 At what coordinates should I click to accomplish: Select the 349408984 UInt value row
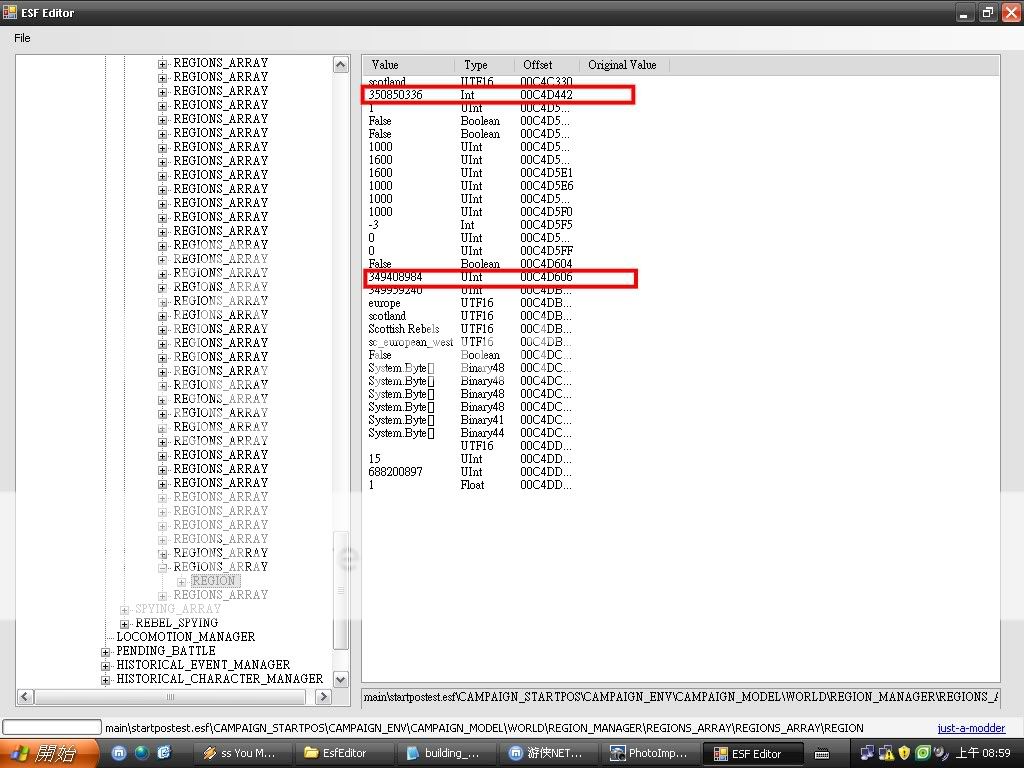500,278
